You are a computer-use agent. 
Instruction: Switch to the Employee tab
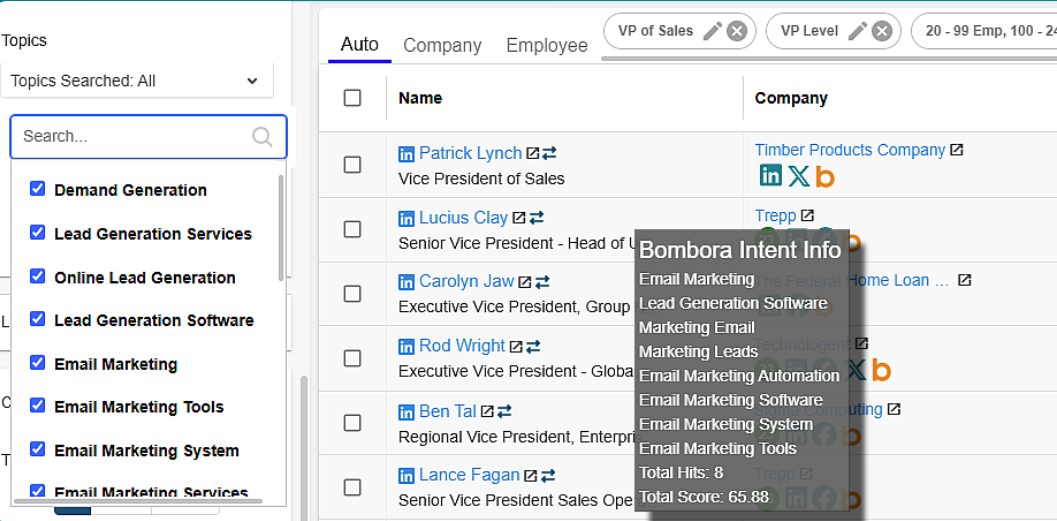click(x=547, y=45)
